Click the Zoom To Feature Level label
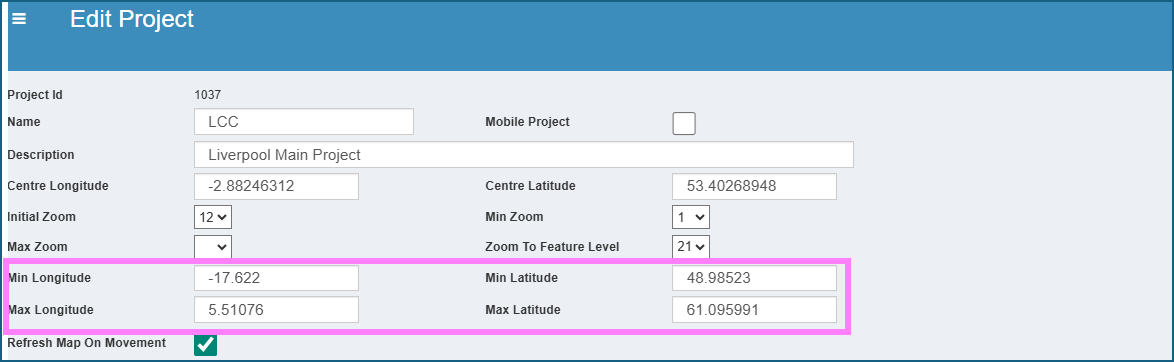This screenshot has height=362, width=1174. coord(552,247)
